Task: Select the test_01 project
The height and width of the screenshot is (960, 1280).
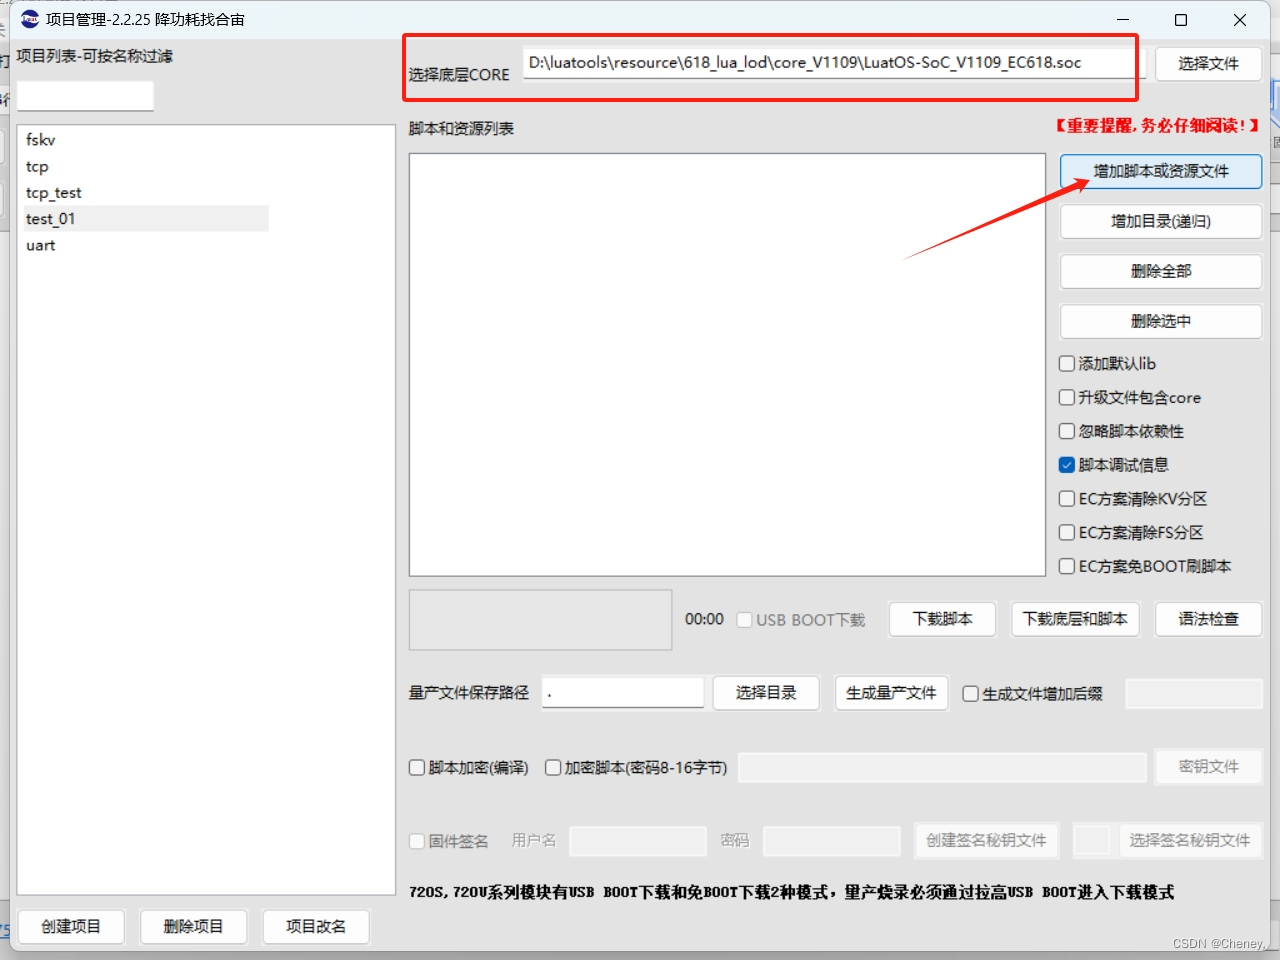Action: point(146,219)
